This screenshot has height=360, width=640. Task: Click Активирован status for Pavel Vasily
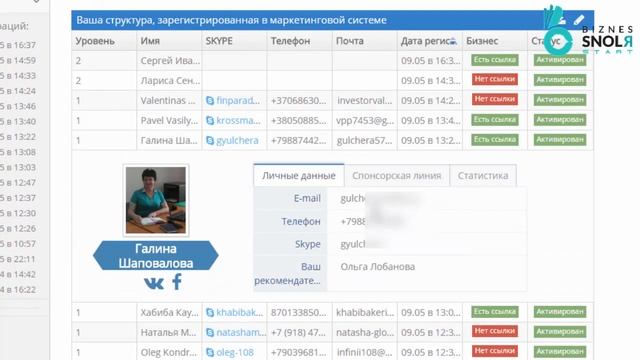pos(560,120)
